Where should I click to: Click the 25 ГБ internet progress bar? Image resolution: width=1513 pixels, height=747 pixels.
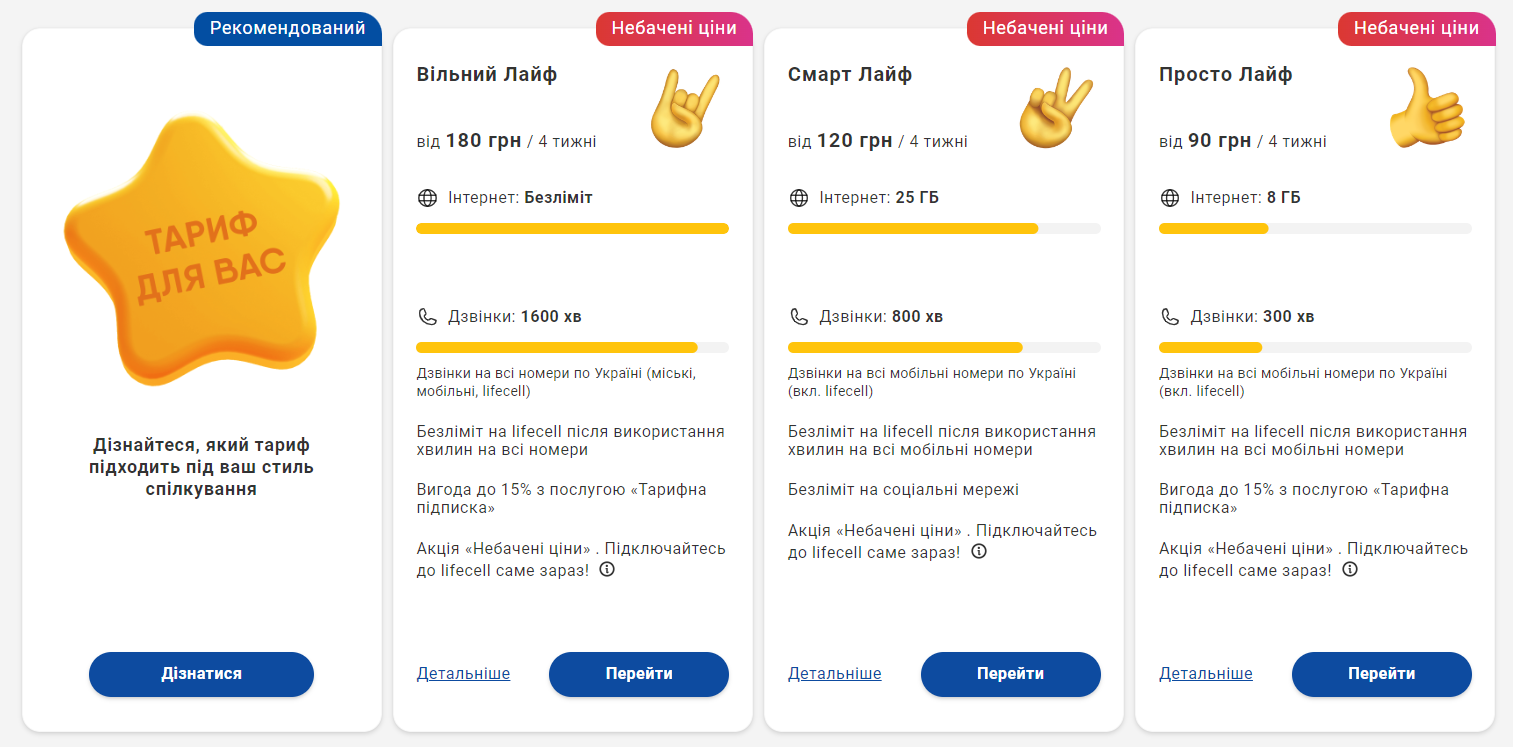pos(944,229)
